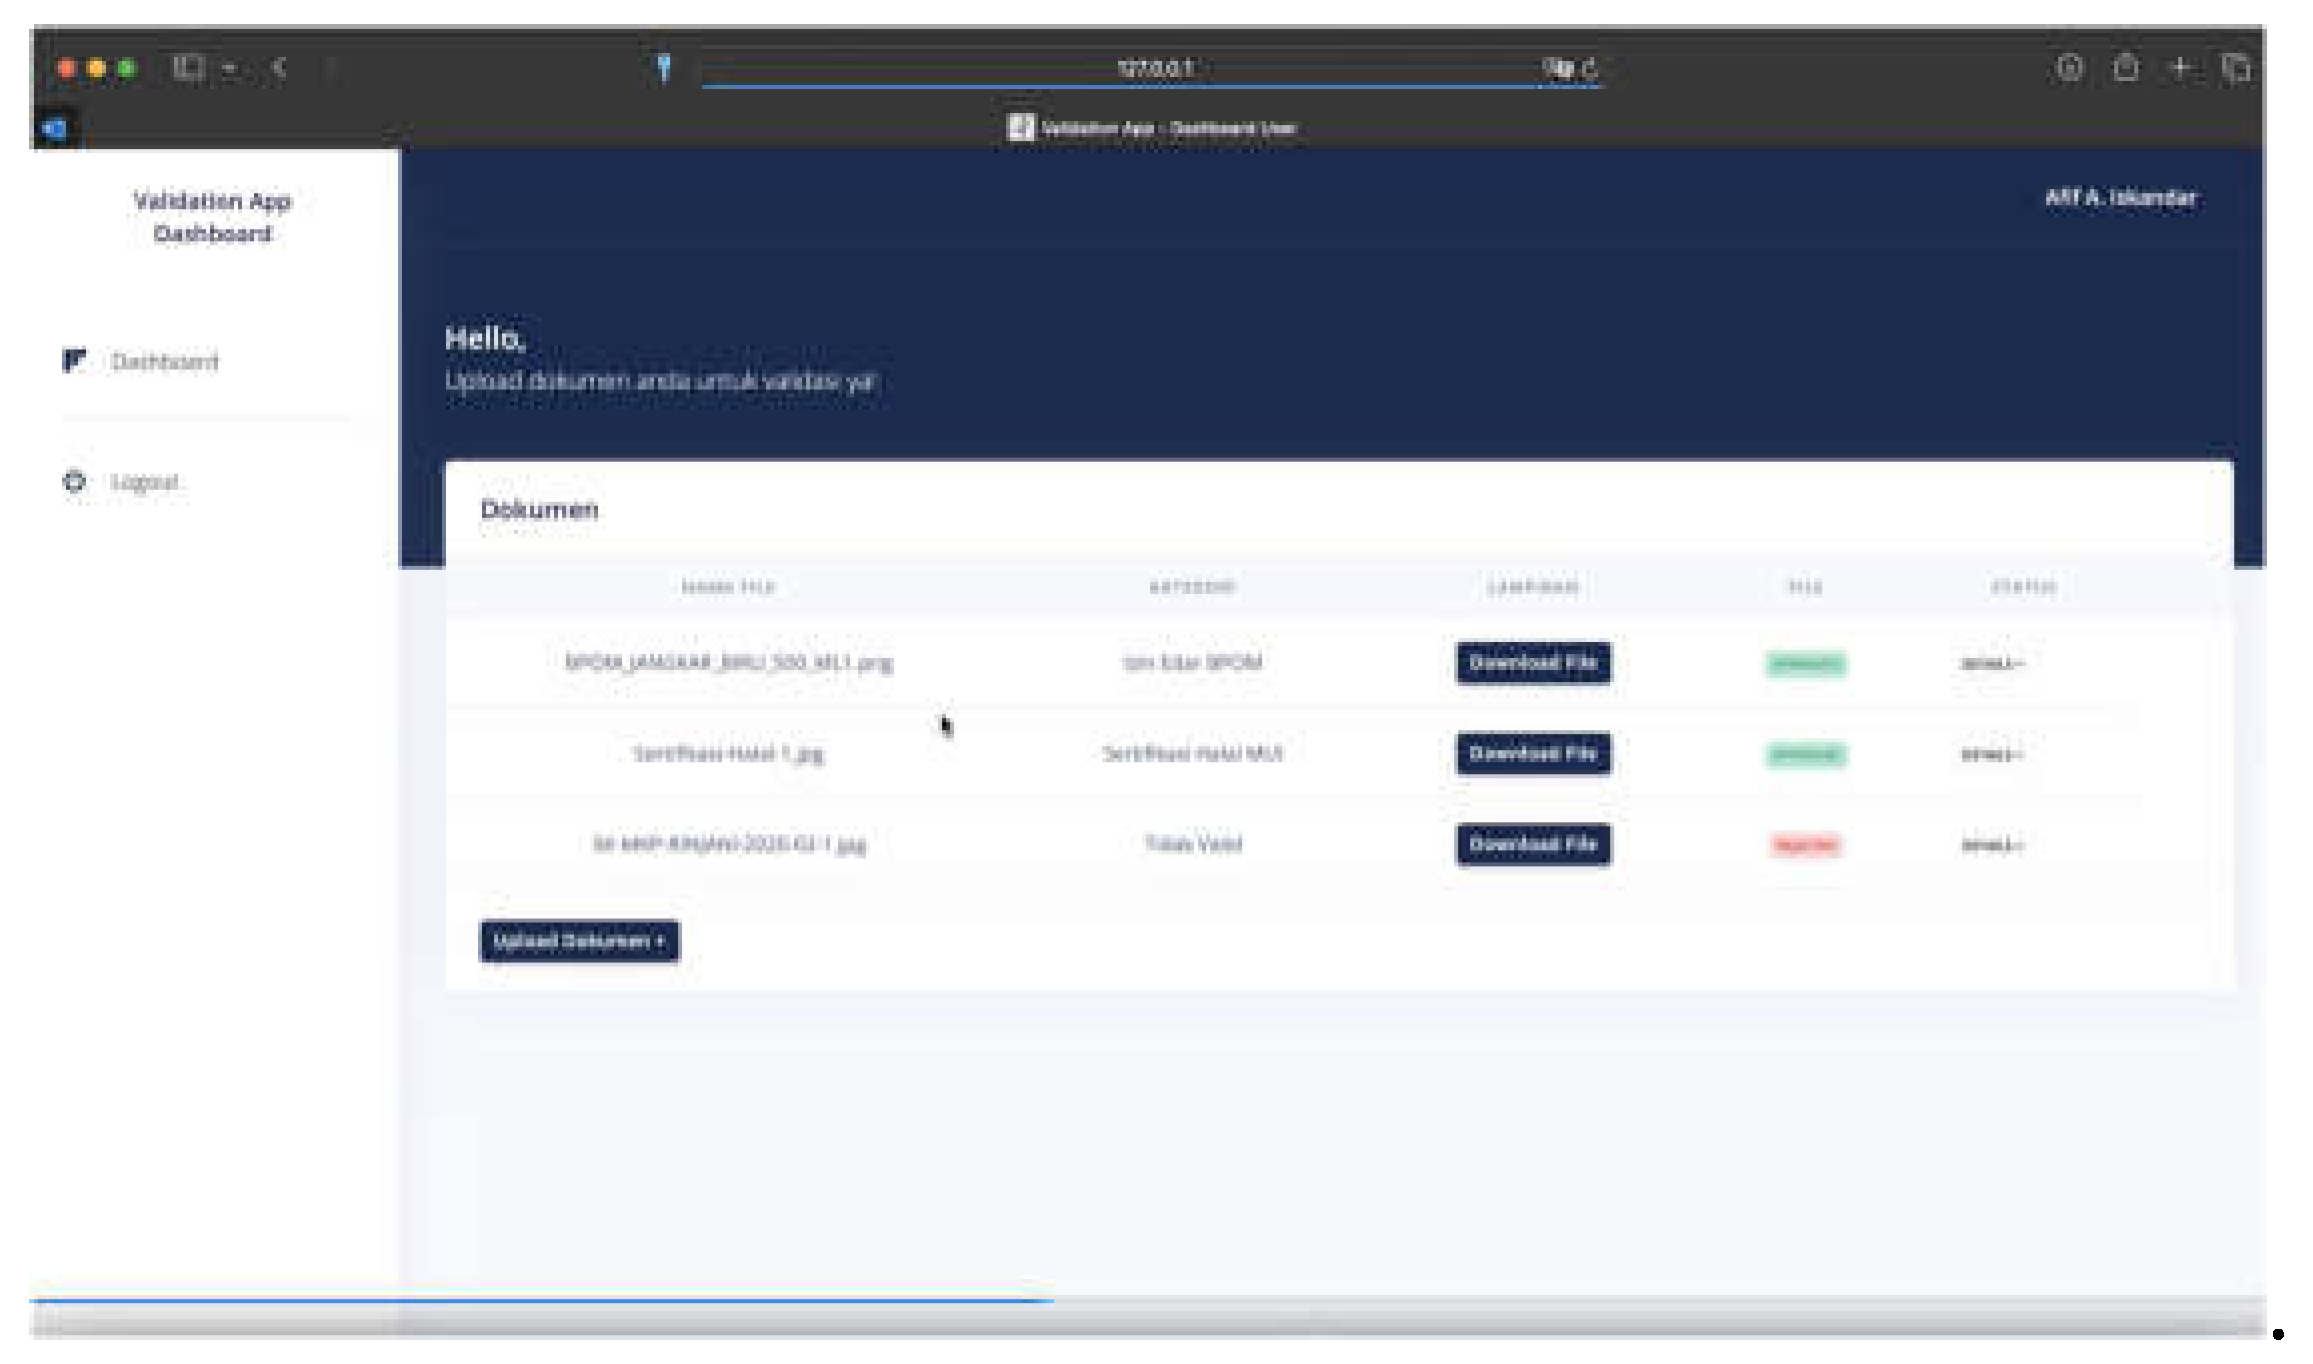Switch to the Validation App browser tab
The image size is (2313, 1364).
1150,128
